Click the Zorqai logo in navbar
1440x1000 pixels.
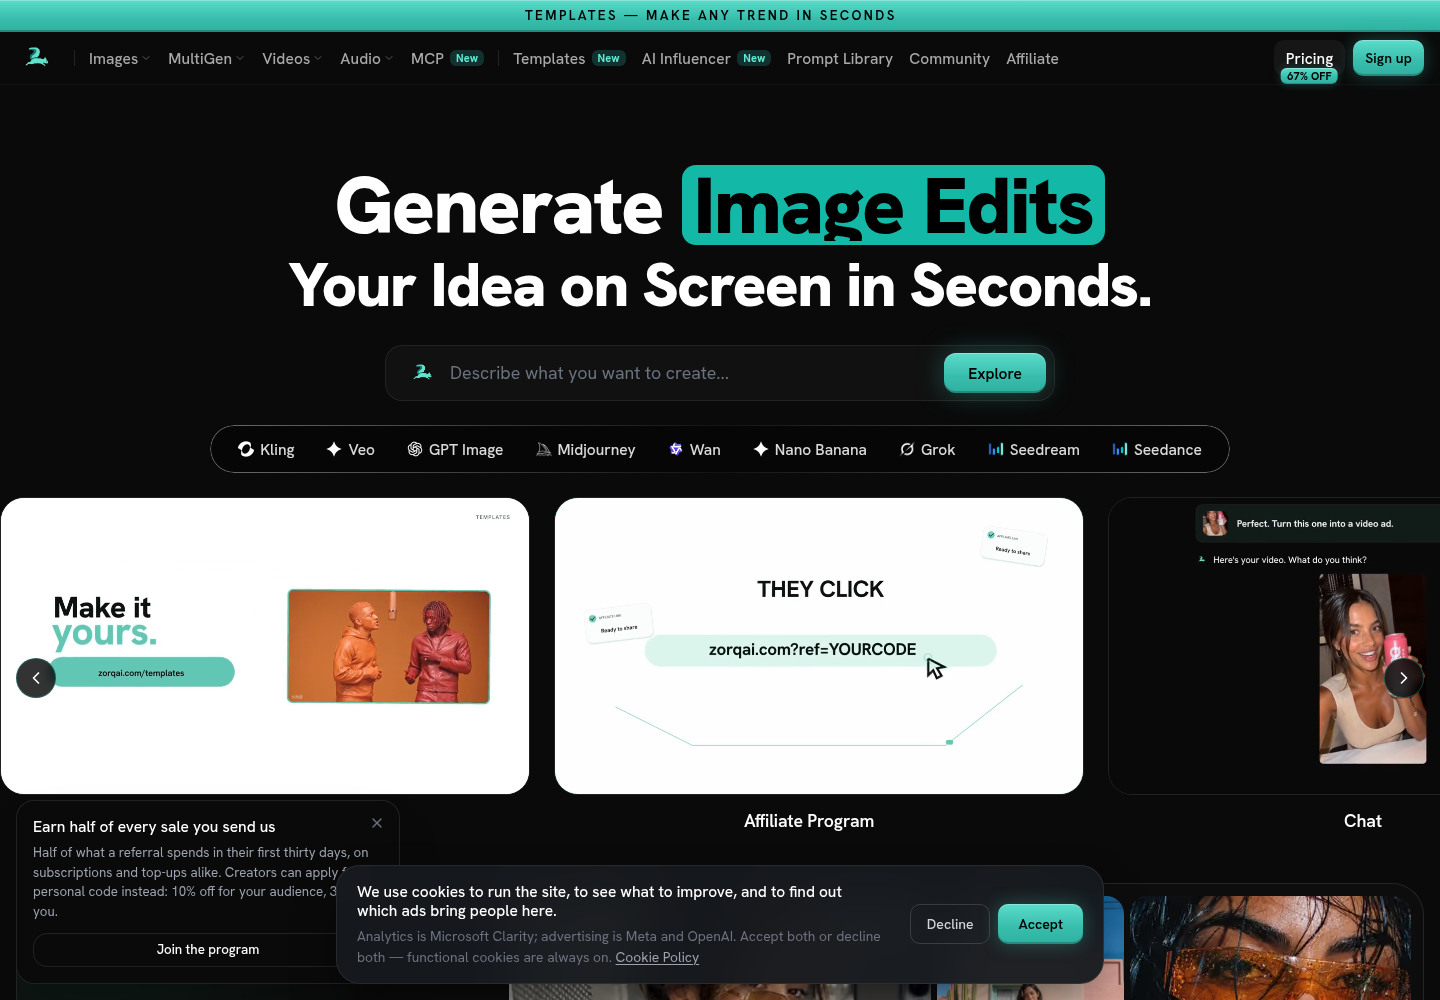[x=37, y=57]
